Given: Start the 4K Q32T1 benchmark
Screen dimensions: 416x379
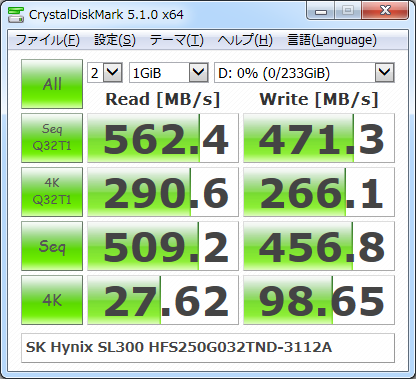Looking at the screenshot, I should (x=52, y=192).
